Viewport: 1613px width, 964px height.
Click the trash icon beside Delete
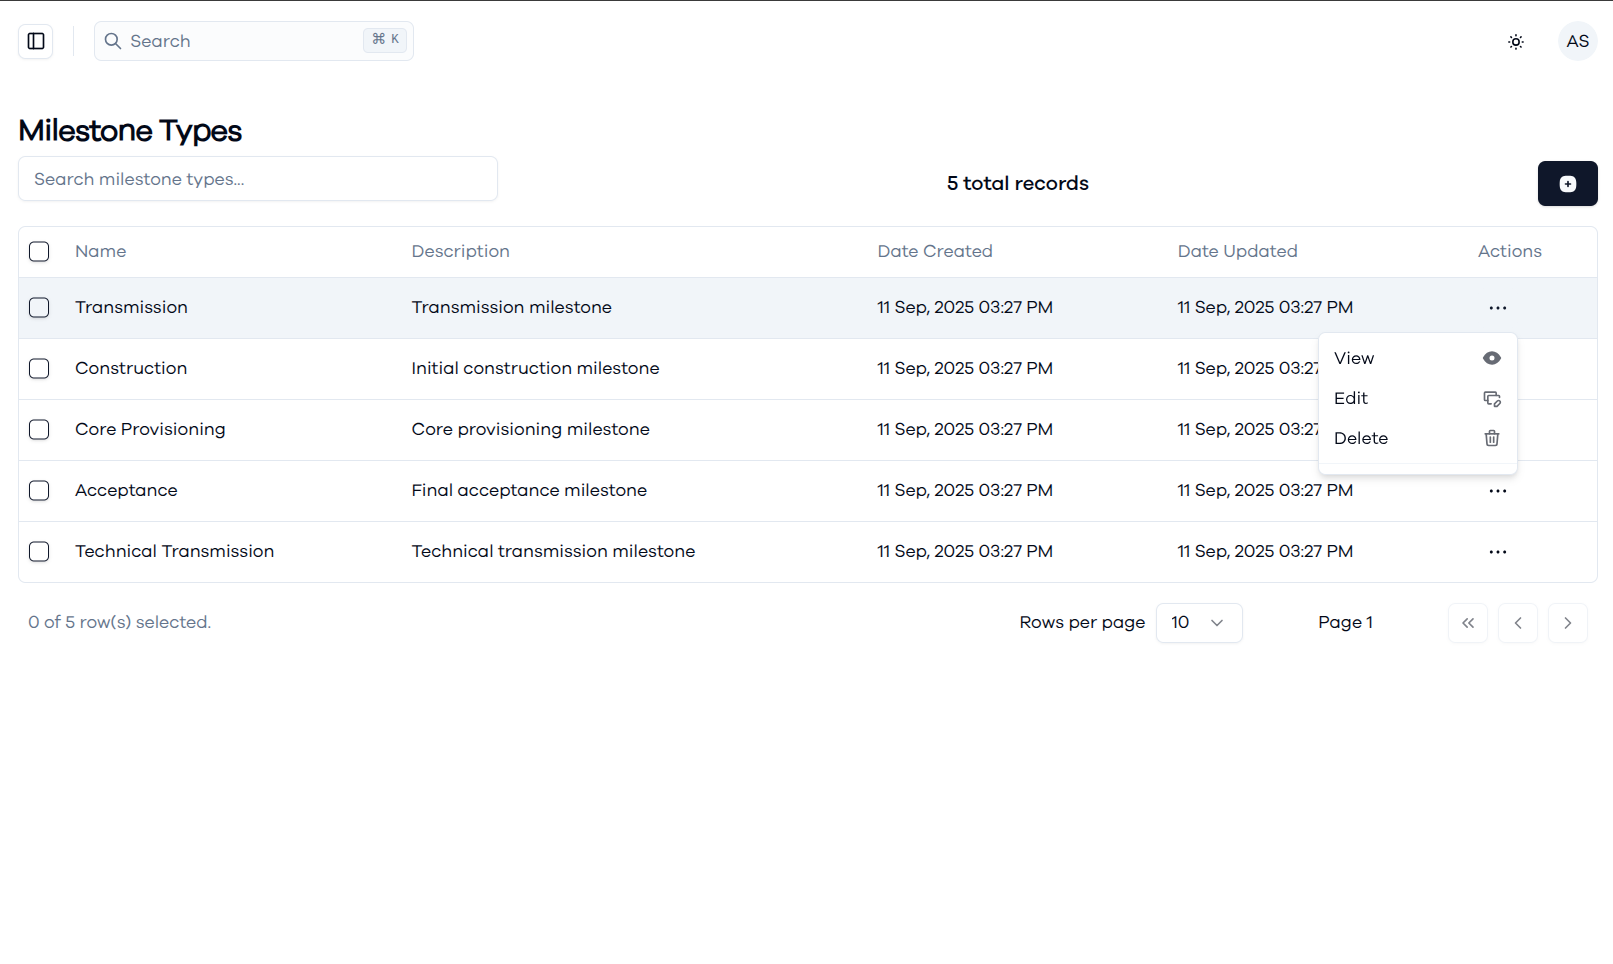coord(1491,438)
